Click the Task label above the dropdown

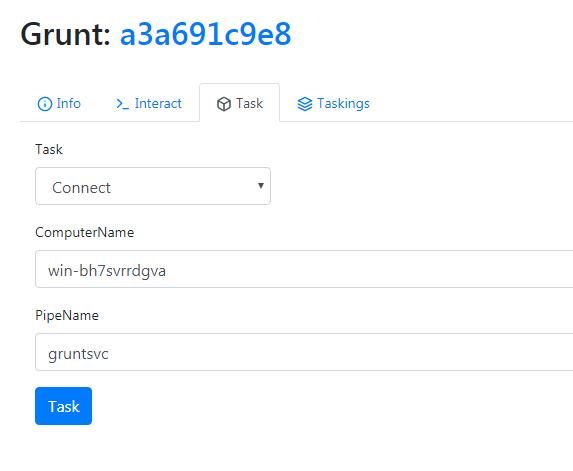[x=49, y=149]
